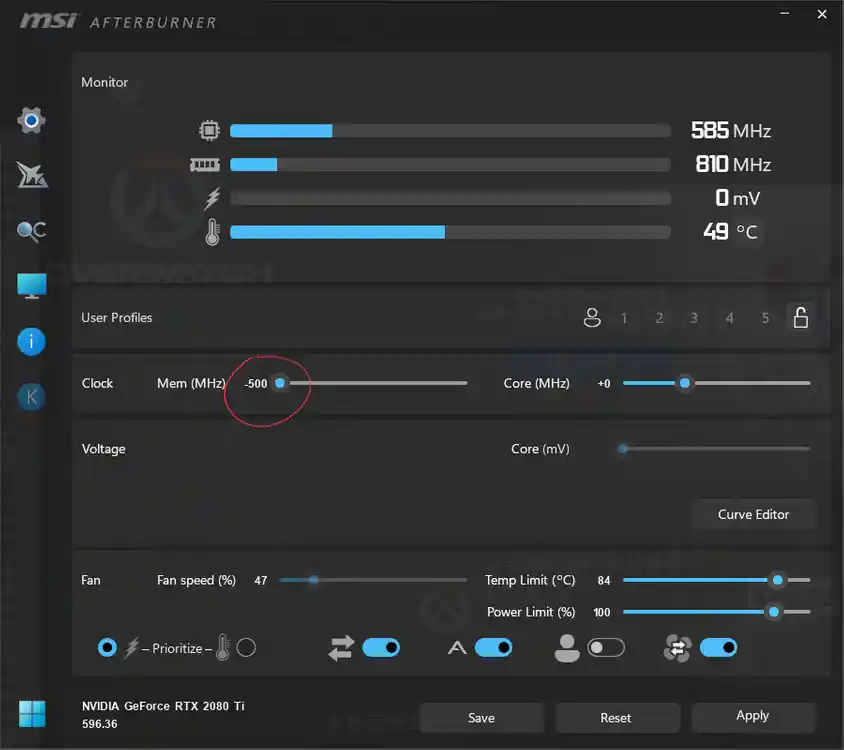This screenshot has height=750, width=844.
Task: Click the K sidebar icon
Action: (x=31, y=397)
